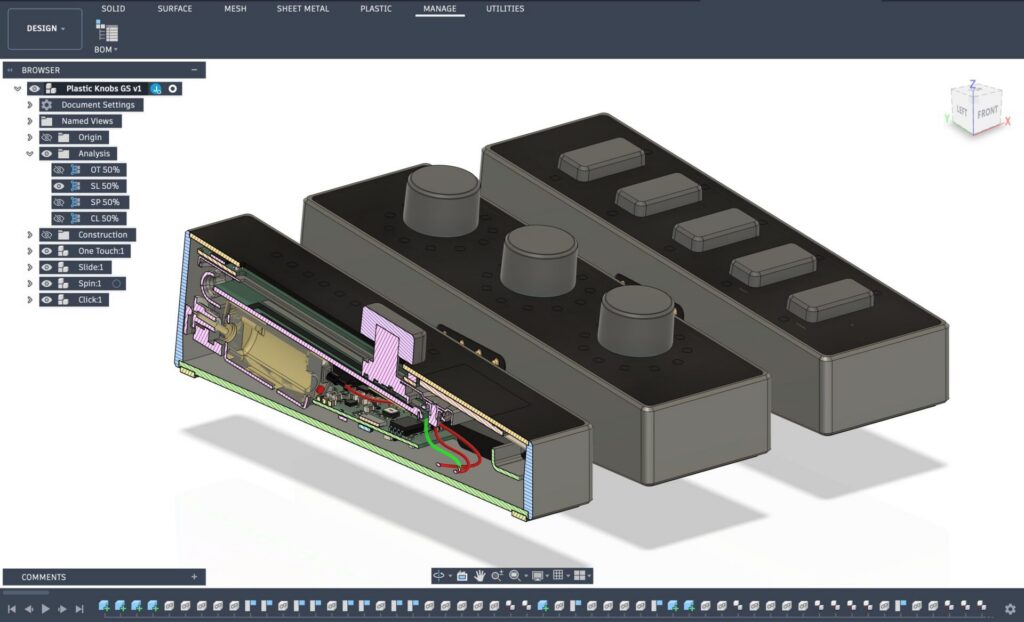Click the Spin:1 component icon

tap(63, 284)
